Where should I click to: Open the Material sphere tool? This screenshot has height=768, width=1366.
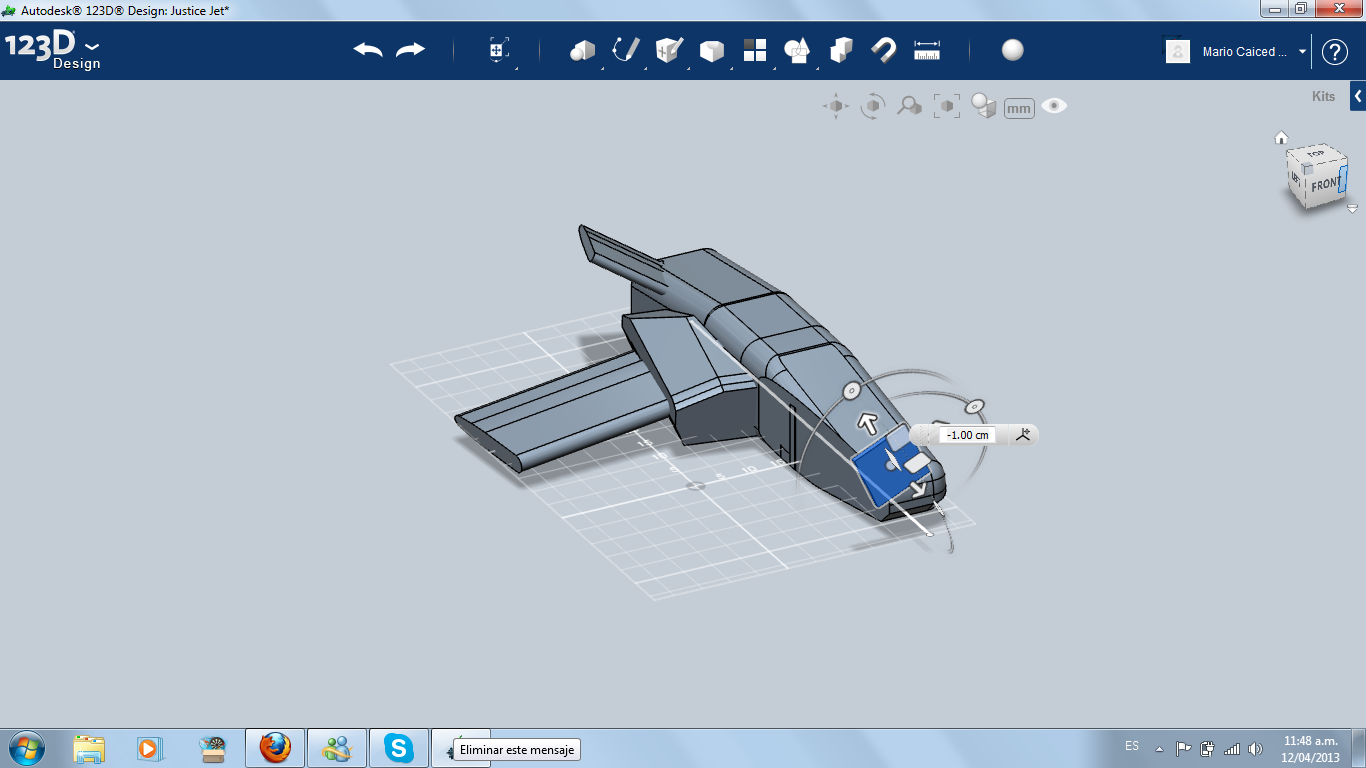tap(1013, 50)
